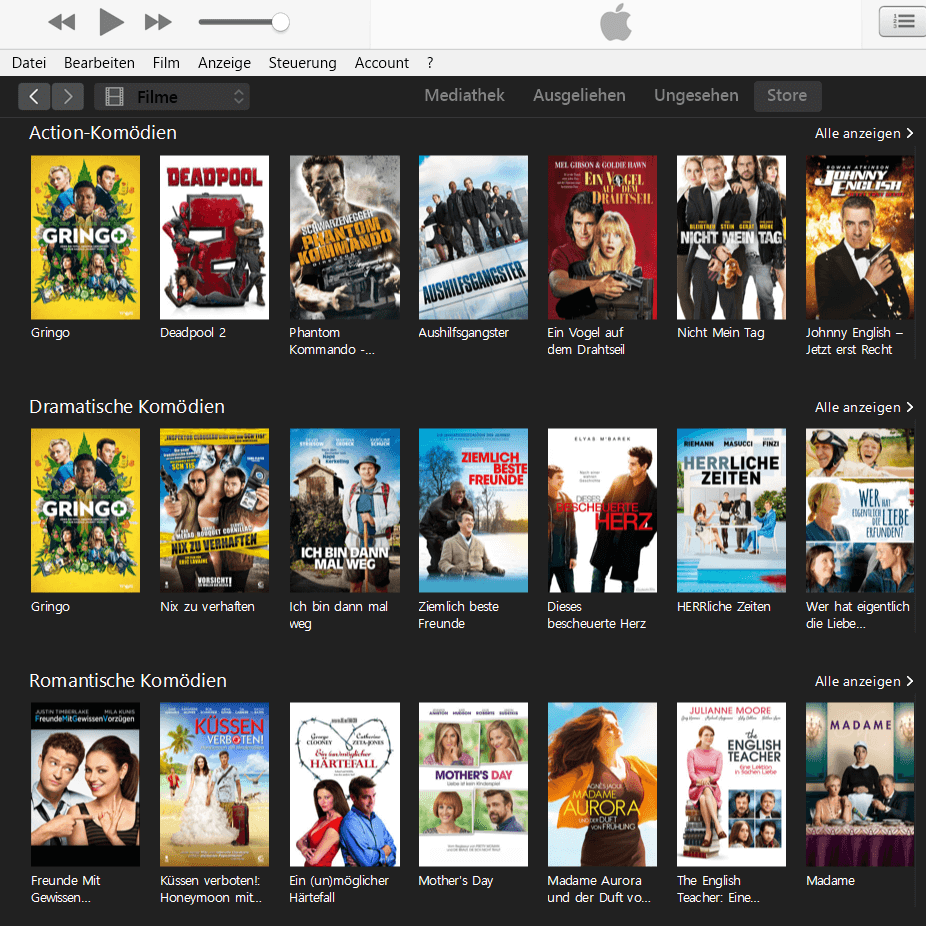Image resolution: width=926 pixels, height=926 pixels.
Task: Open the ? help menu
Action: click(x=430, y=63)
